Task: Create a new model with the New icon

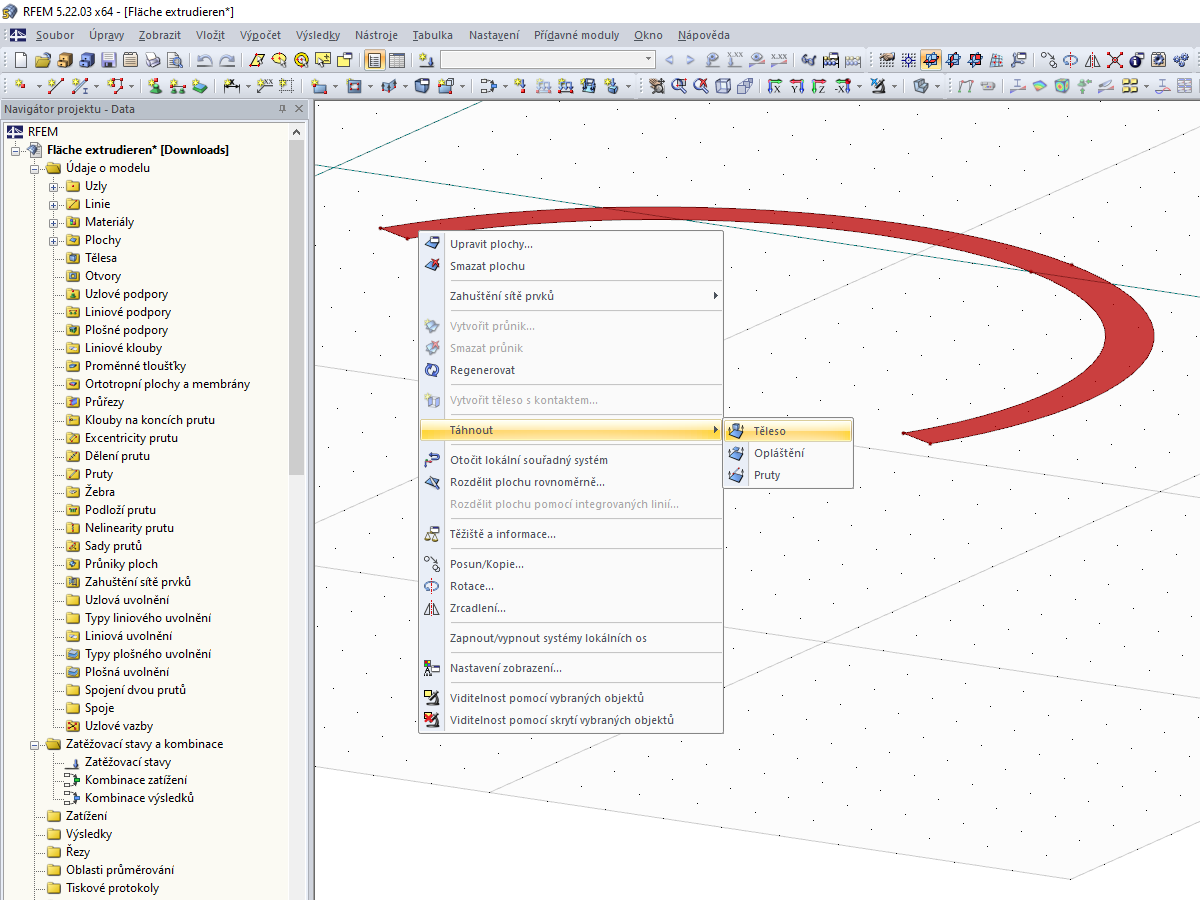Action: click(20, 60)
